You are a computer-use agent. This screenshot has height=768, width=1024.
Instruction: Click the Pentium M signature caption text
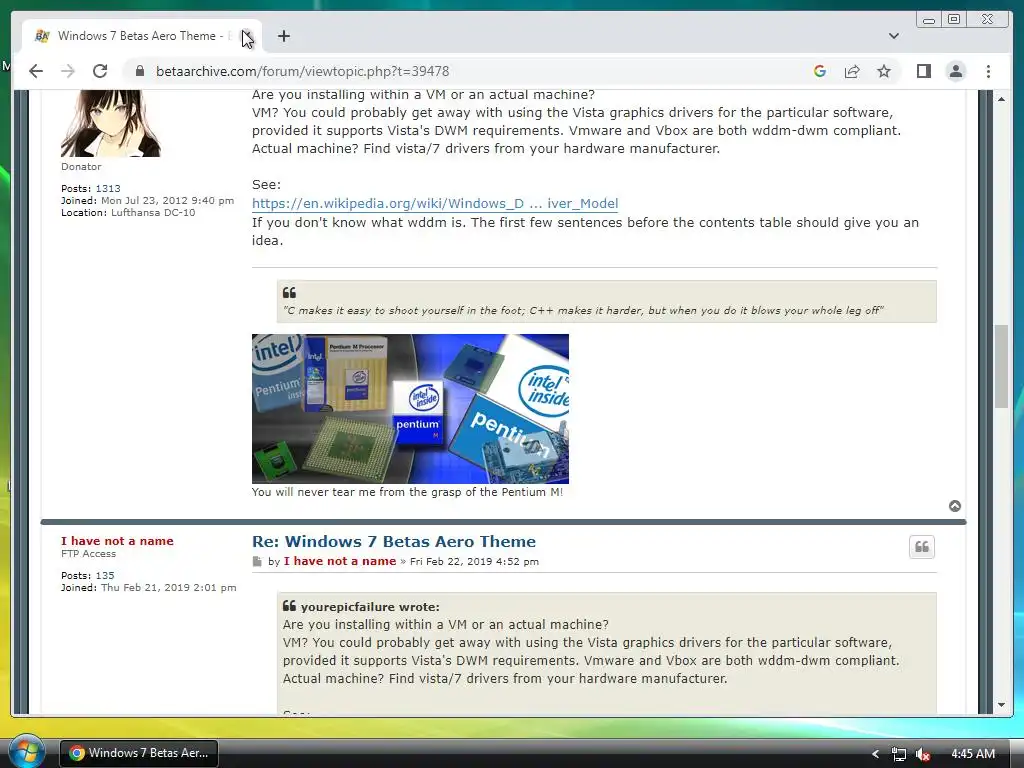(408, 492)
